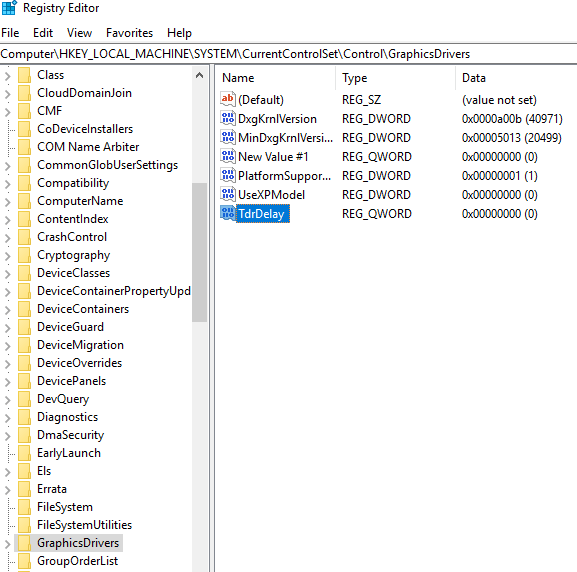Viewport: 577px width, 572px height.
Task: Select the DevicePanels key
Action: (x=71, y=381)
